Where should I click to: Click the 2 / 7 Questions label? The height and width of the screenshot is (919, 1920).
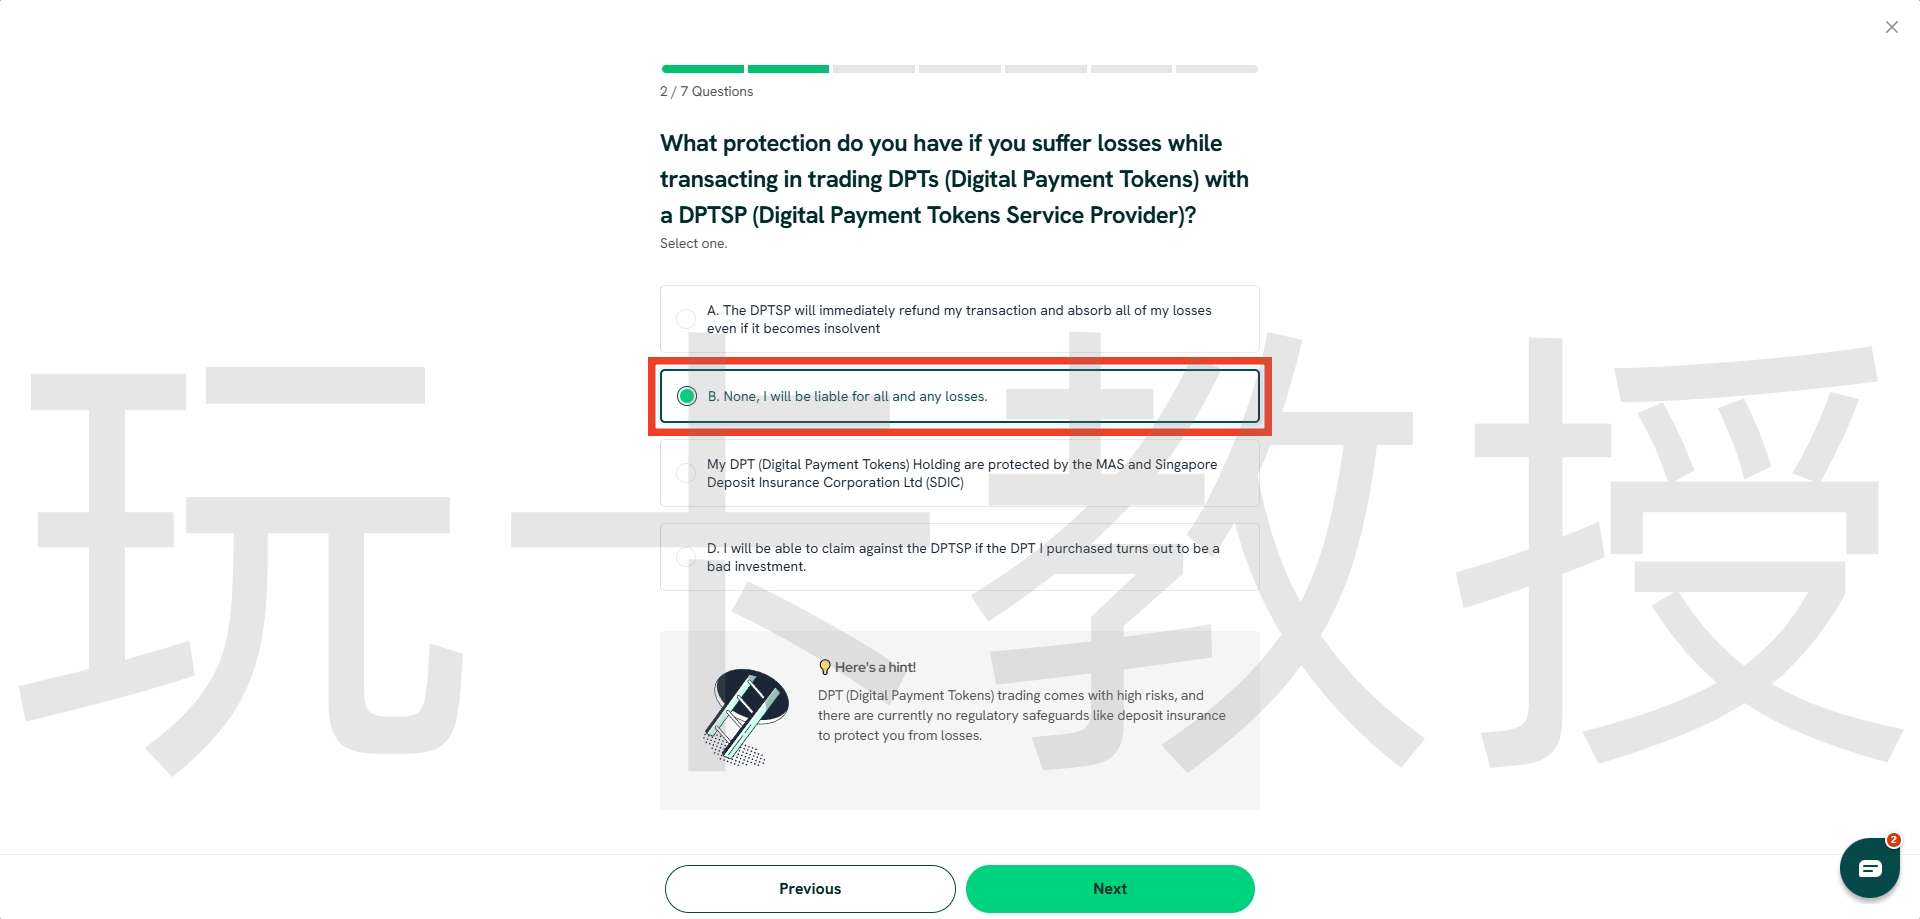coord(706,91)
